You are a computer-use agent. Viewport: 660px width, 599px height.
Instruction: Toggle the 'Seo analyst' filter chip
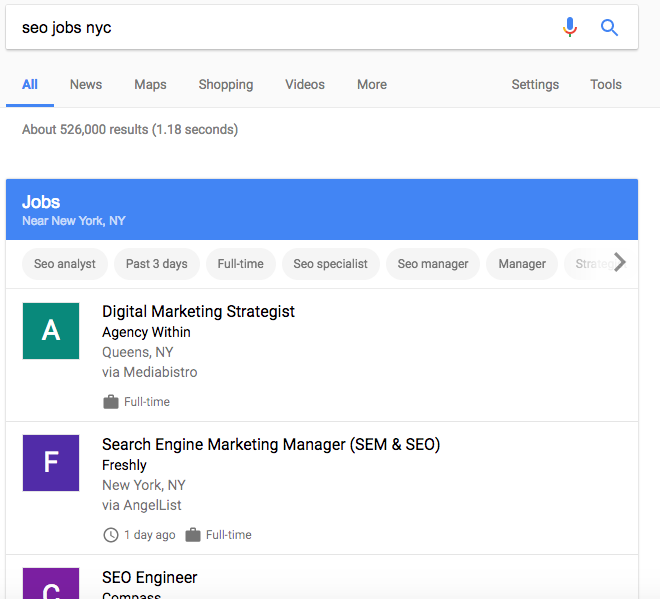pos(65,264)
